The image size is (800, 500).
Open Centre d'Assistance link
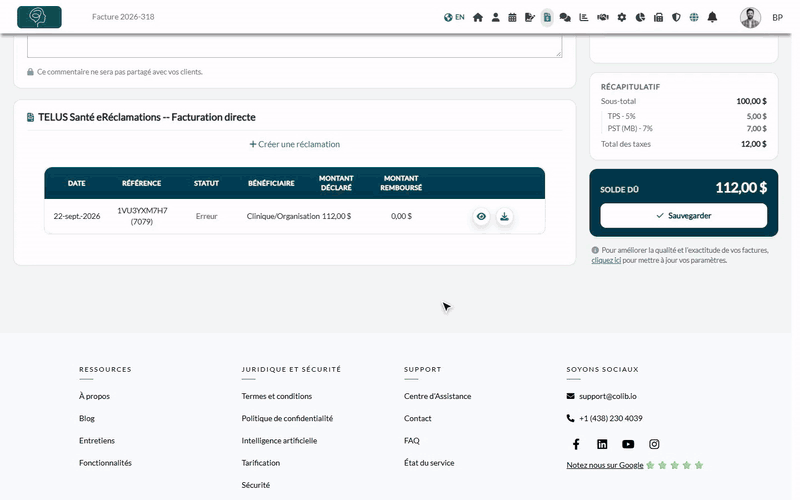coord(437,396)
